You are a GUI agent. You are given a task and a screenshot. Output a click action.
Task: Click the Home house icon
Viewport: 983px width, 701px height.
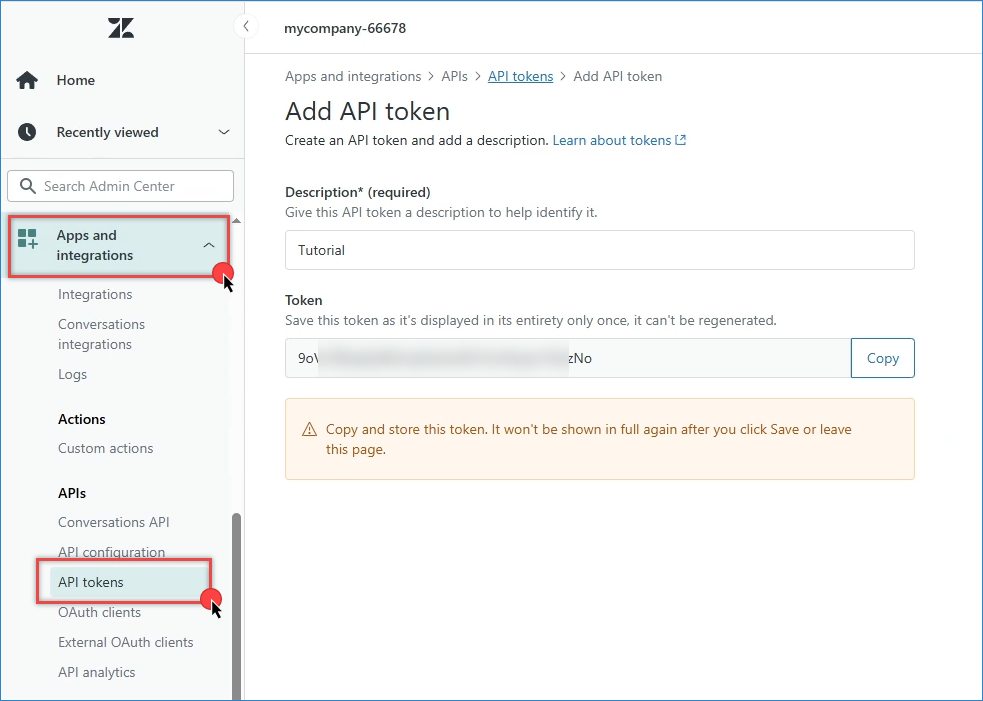27,80
